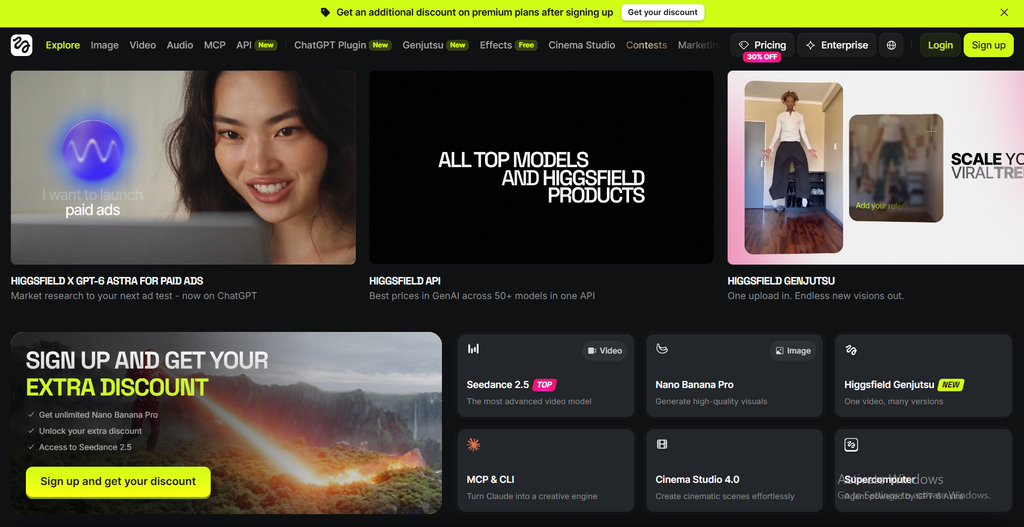Click the Login button
Image resolution: width=1024 pixels, height=527 pixels.
pos(940,45)
